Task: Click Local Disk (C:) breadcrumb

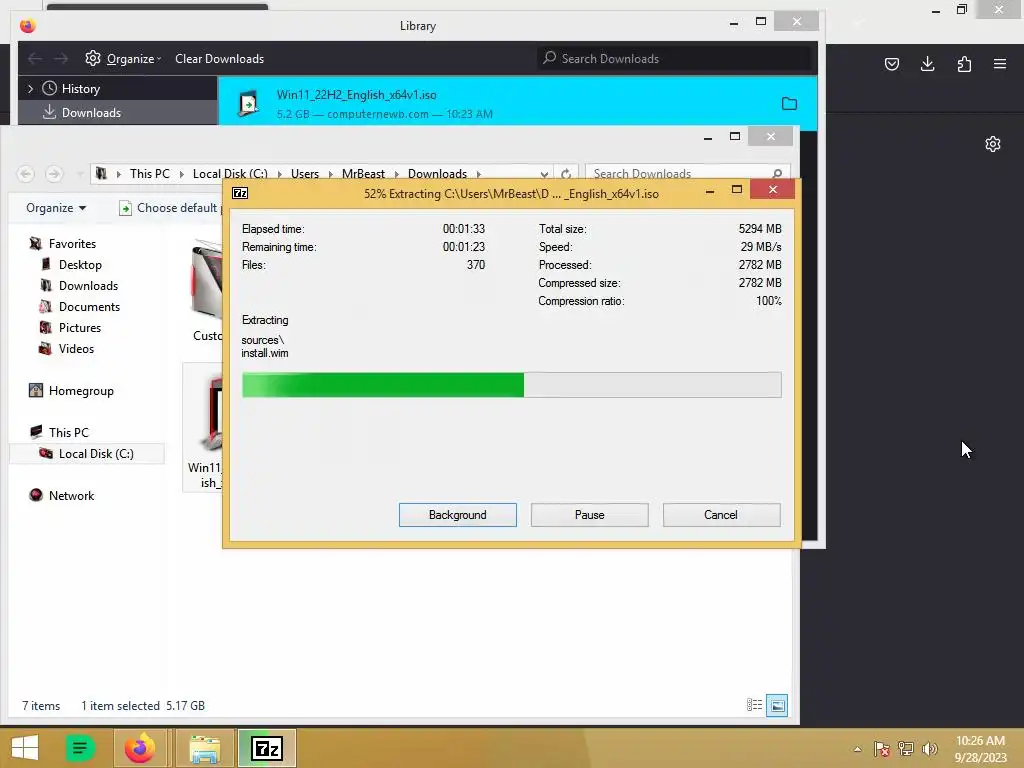Action: point(230,174)
